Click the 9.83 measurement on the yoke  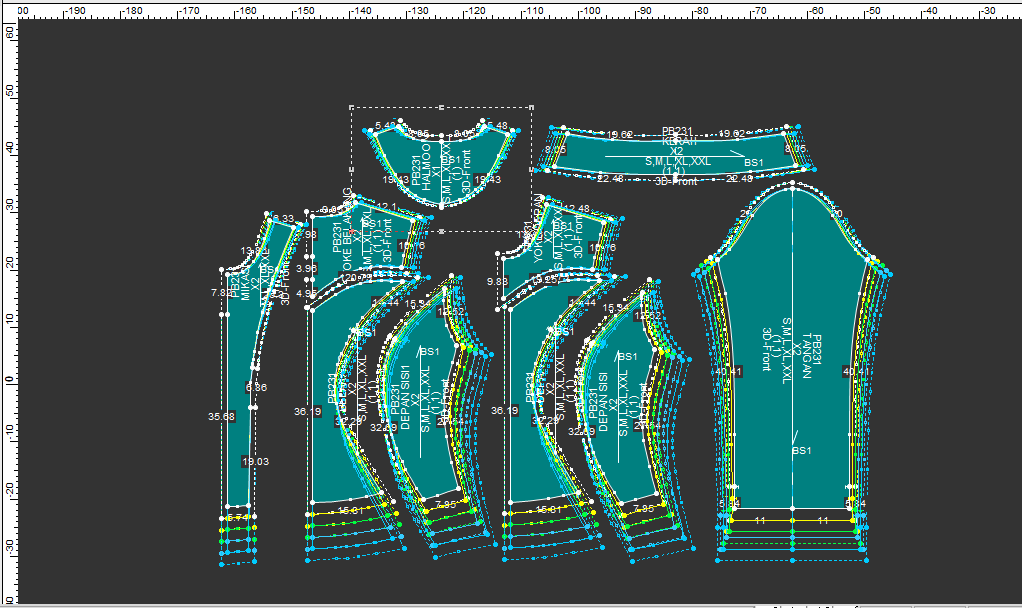tap(497, 282)
